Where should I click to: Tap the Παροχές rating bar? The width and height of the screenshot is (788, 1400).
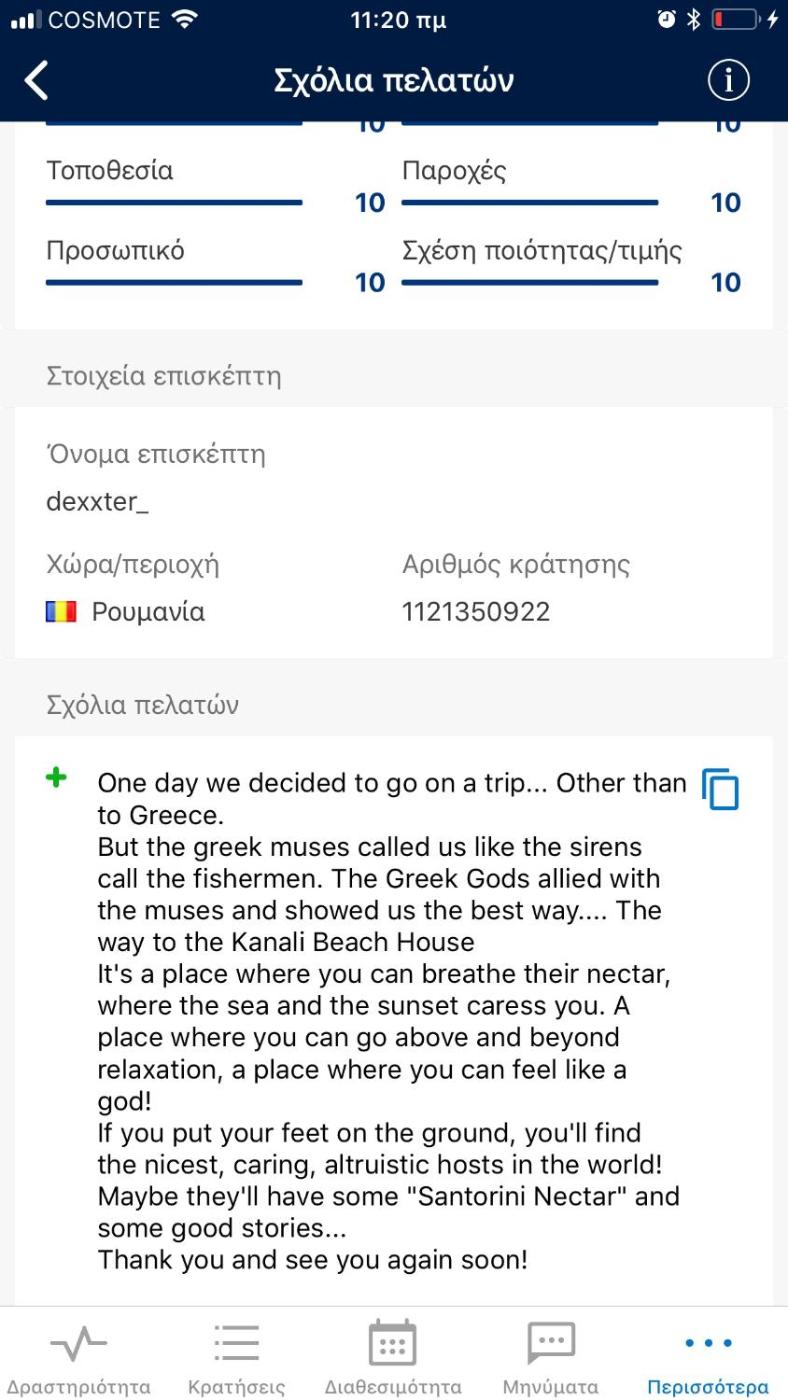530,202
